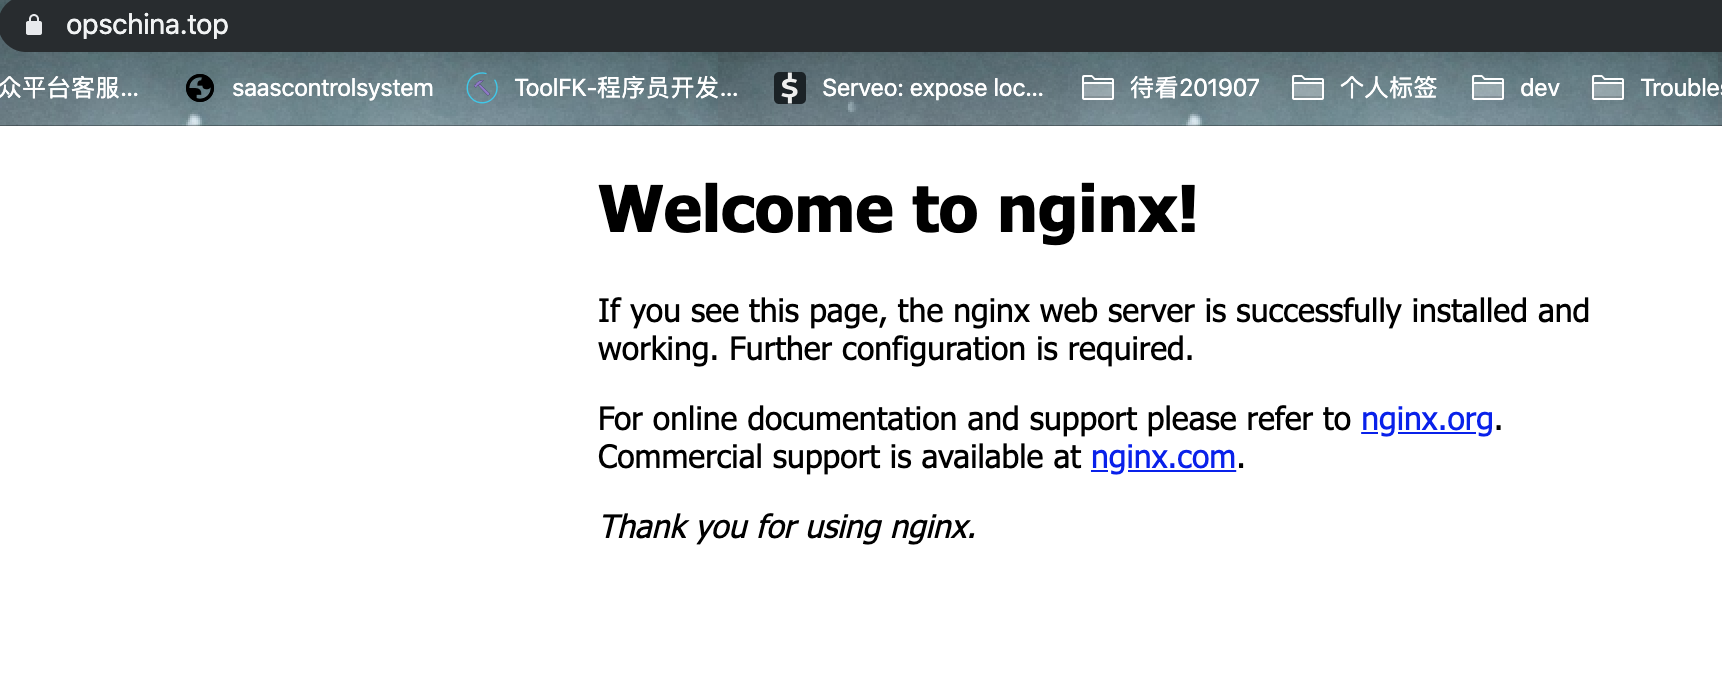1722x680 pixels.
Task: Click 'Further configuration is required' text
Action: 961,349
